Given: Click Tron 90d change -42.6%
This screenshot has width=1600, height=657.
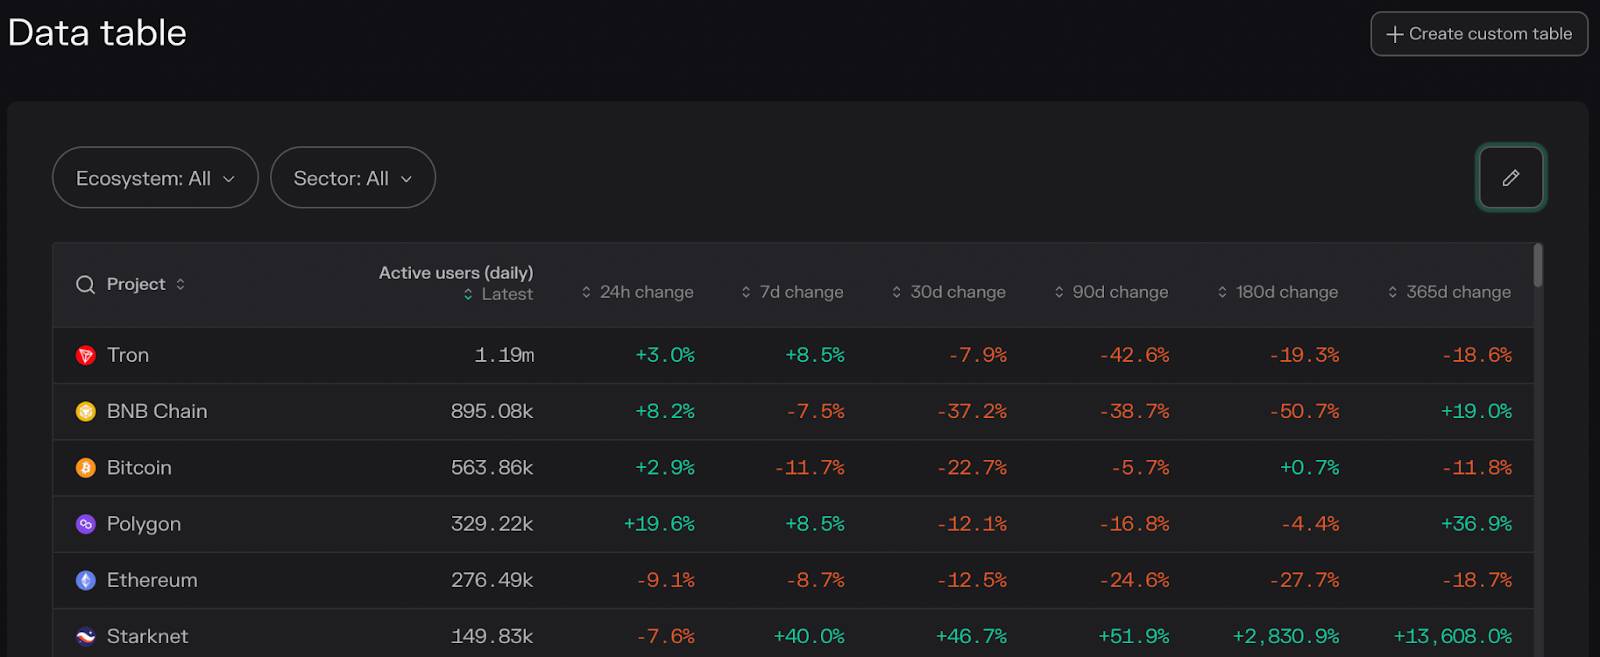Looking at the screenshot, I should 1134,355.
